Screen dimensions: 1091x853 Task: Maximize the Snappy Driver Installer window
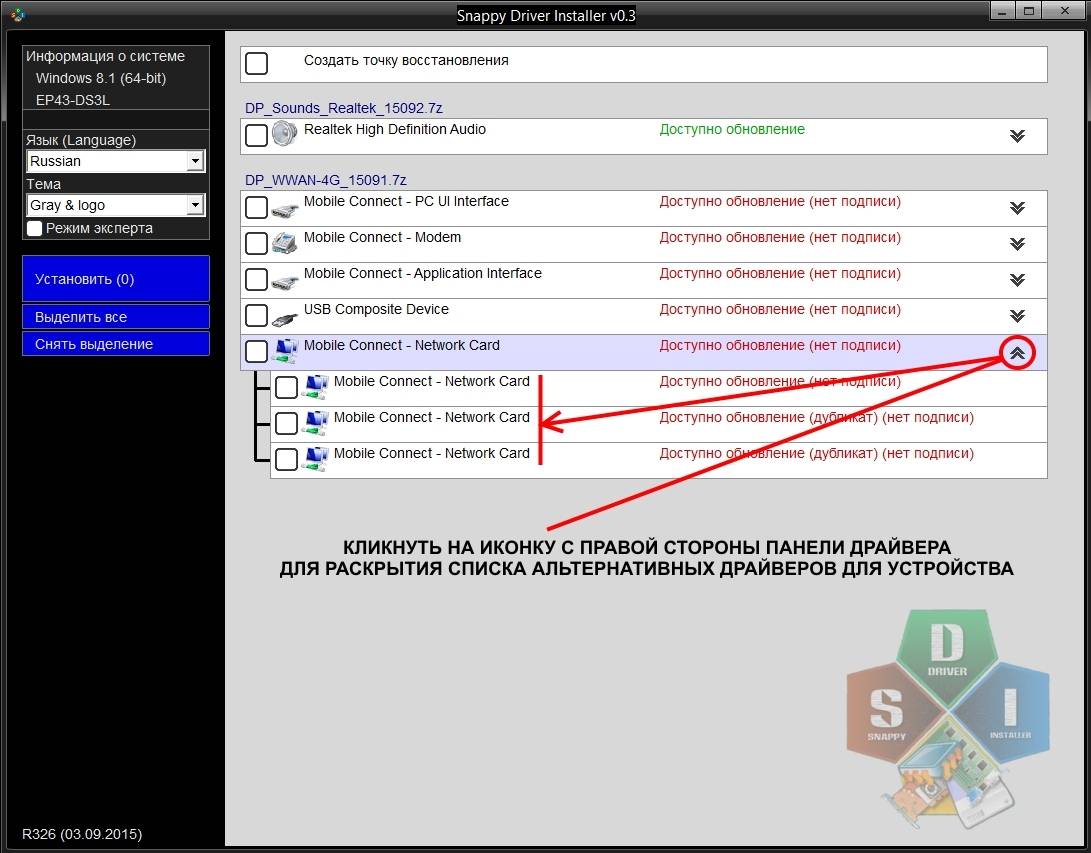(x=1028, y=11)
